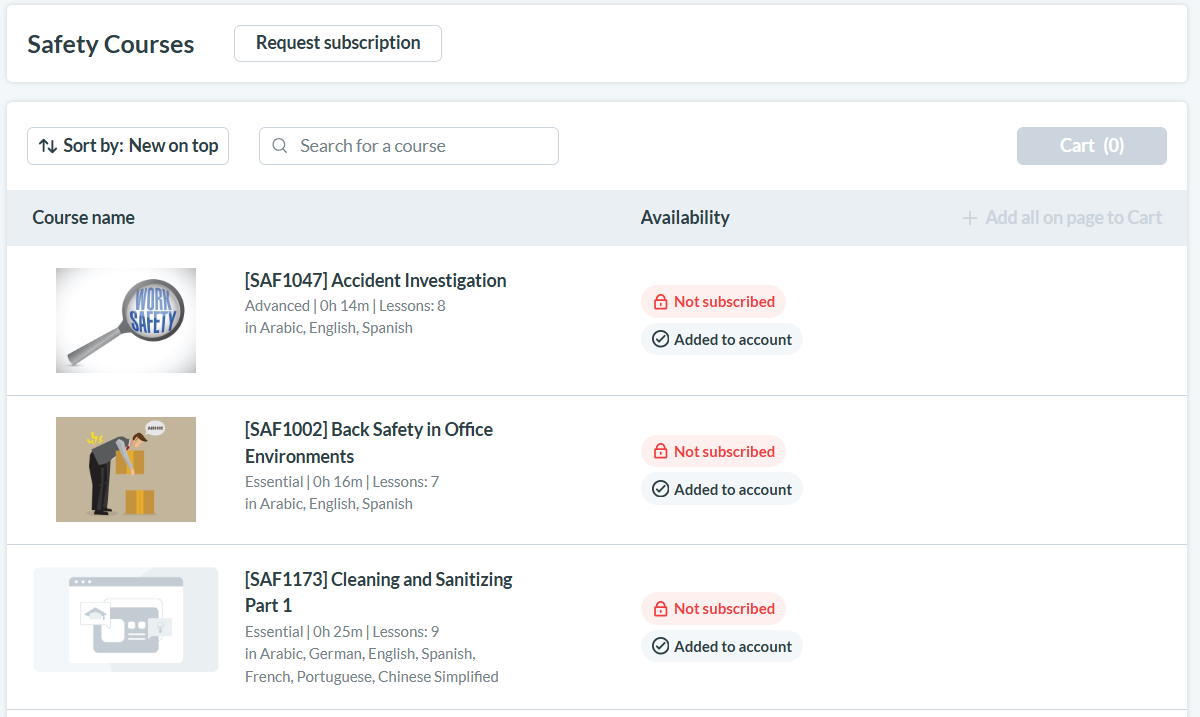This screenshot has height=717, width=1200.
Task: Click the Back Safety lifting boxes thumbnail
Action: tap(126, 470)
